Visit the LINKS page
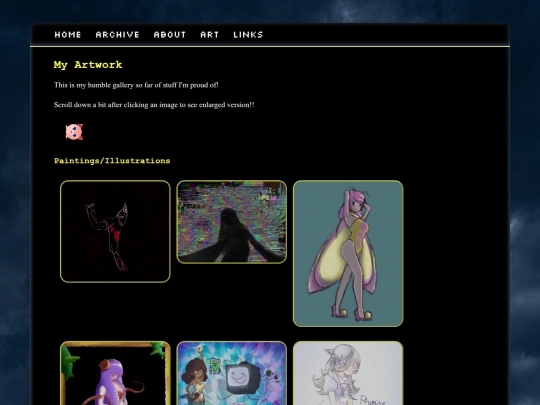The image size is (540, 405). point(248,35)
